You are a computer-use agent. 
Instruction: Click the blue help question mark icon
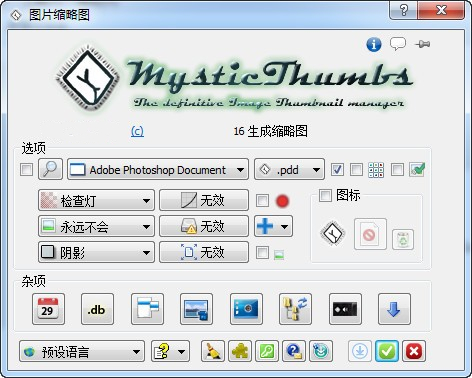pos(294,351)
